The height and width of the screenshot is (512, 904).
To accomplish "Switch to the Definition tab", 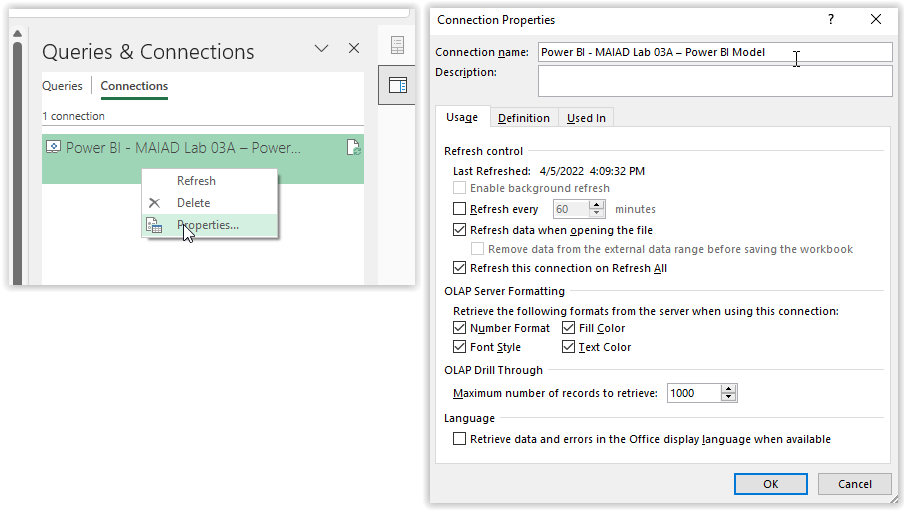I will (523, 118).
